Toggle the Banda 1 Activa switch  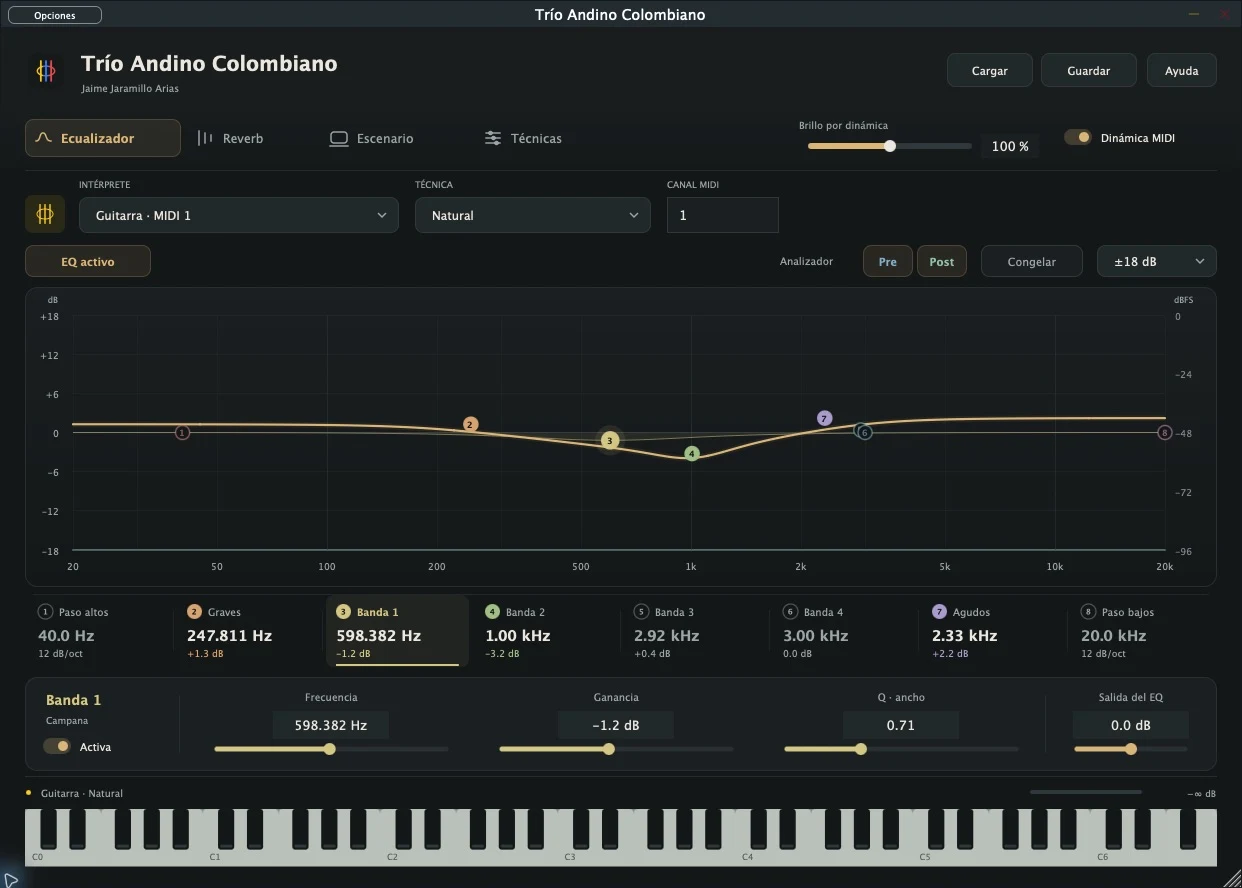[57, 746]
